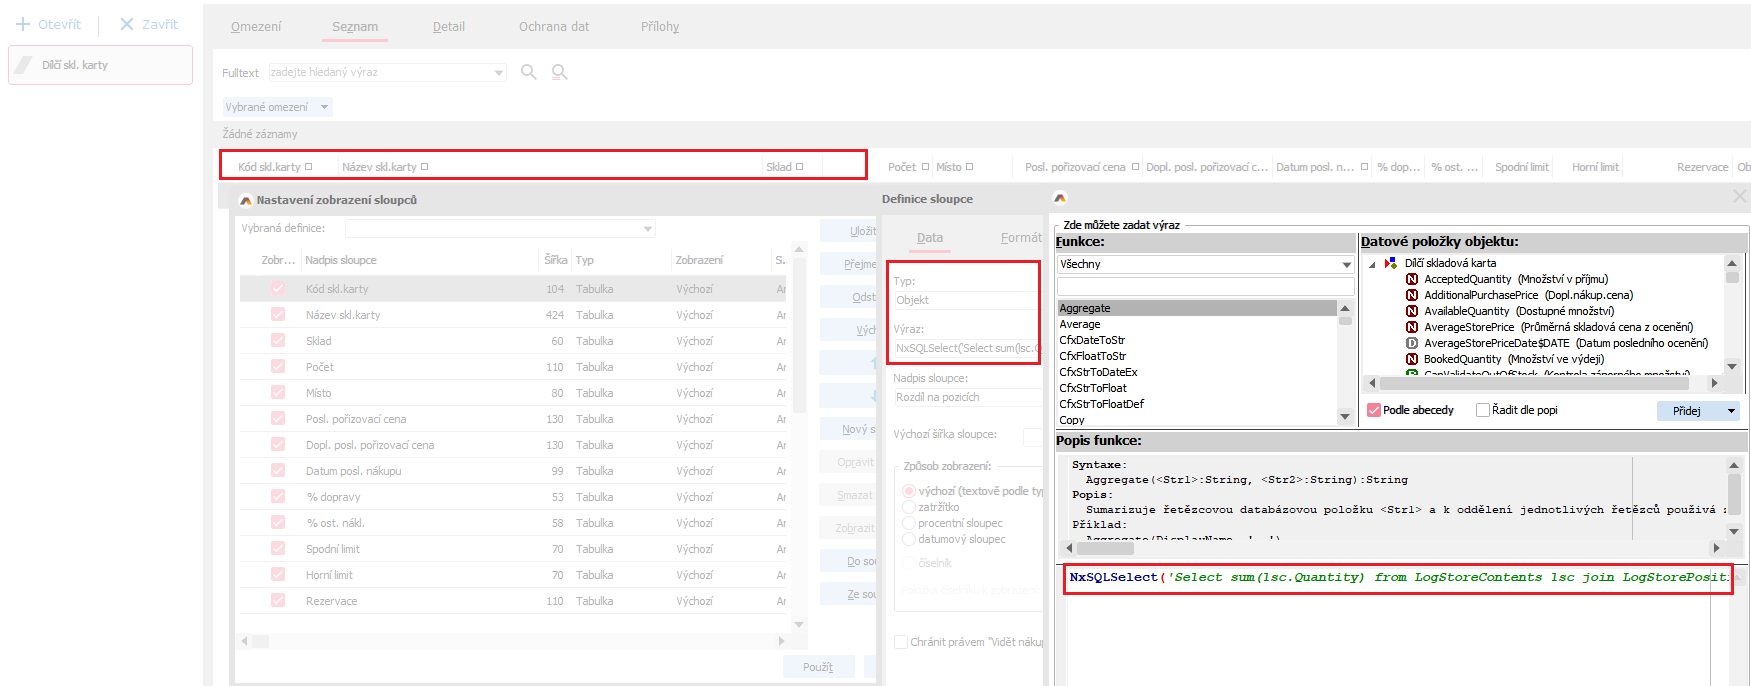The width and height of the screenshot is (1751, 686).
Task: Switch to the Seznam tab
Action: 355,27
